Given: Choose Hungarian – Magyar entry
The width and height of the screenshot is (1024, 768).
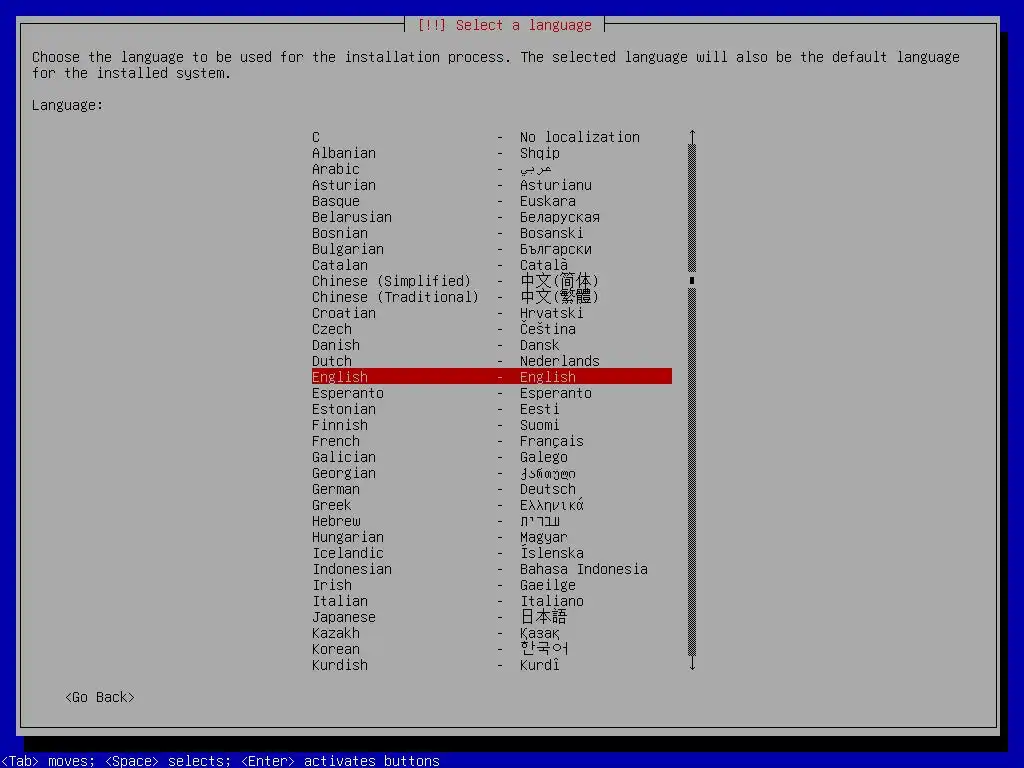Looking at the screenshot, I should point(492,537).
